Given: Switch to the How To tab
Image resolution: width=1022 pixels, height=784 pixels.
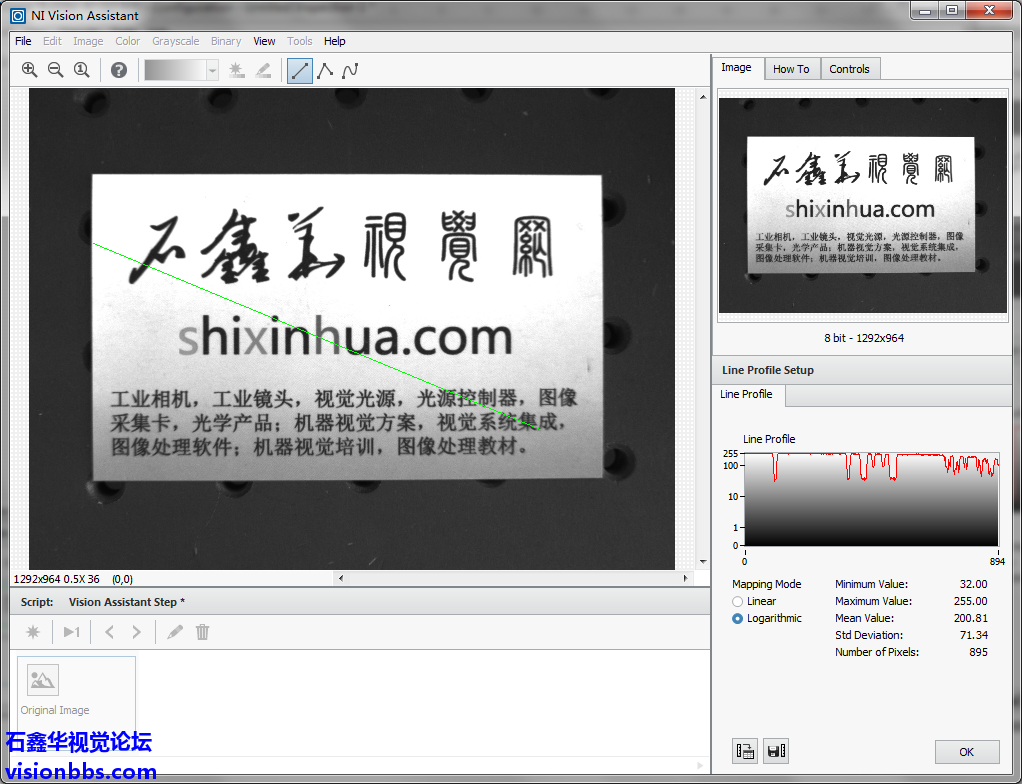Looking at the screenshot, I should point(791,69).
